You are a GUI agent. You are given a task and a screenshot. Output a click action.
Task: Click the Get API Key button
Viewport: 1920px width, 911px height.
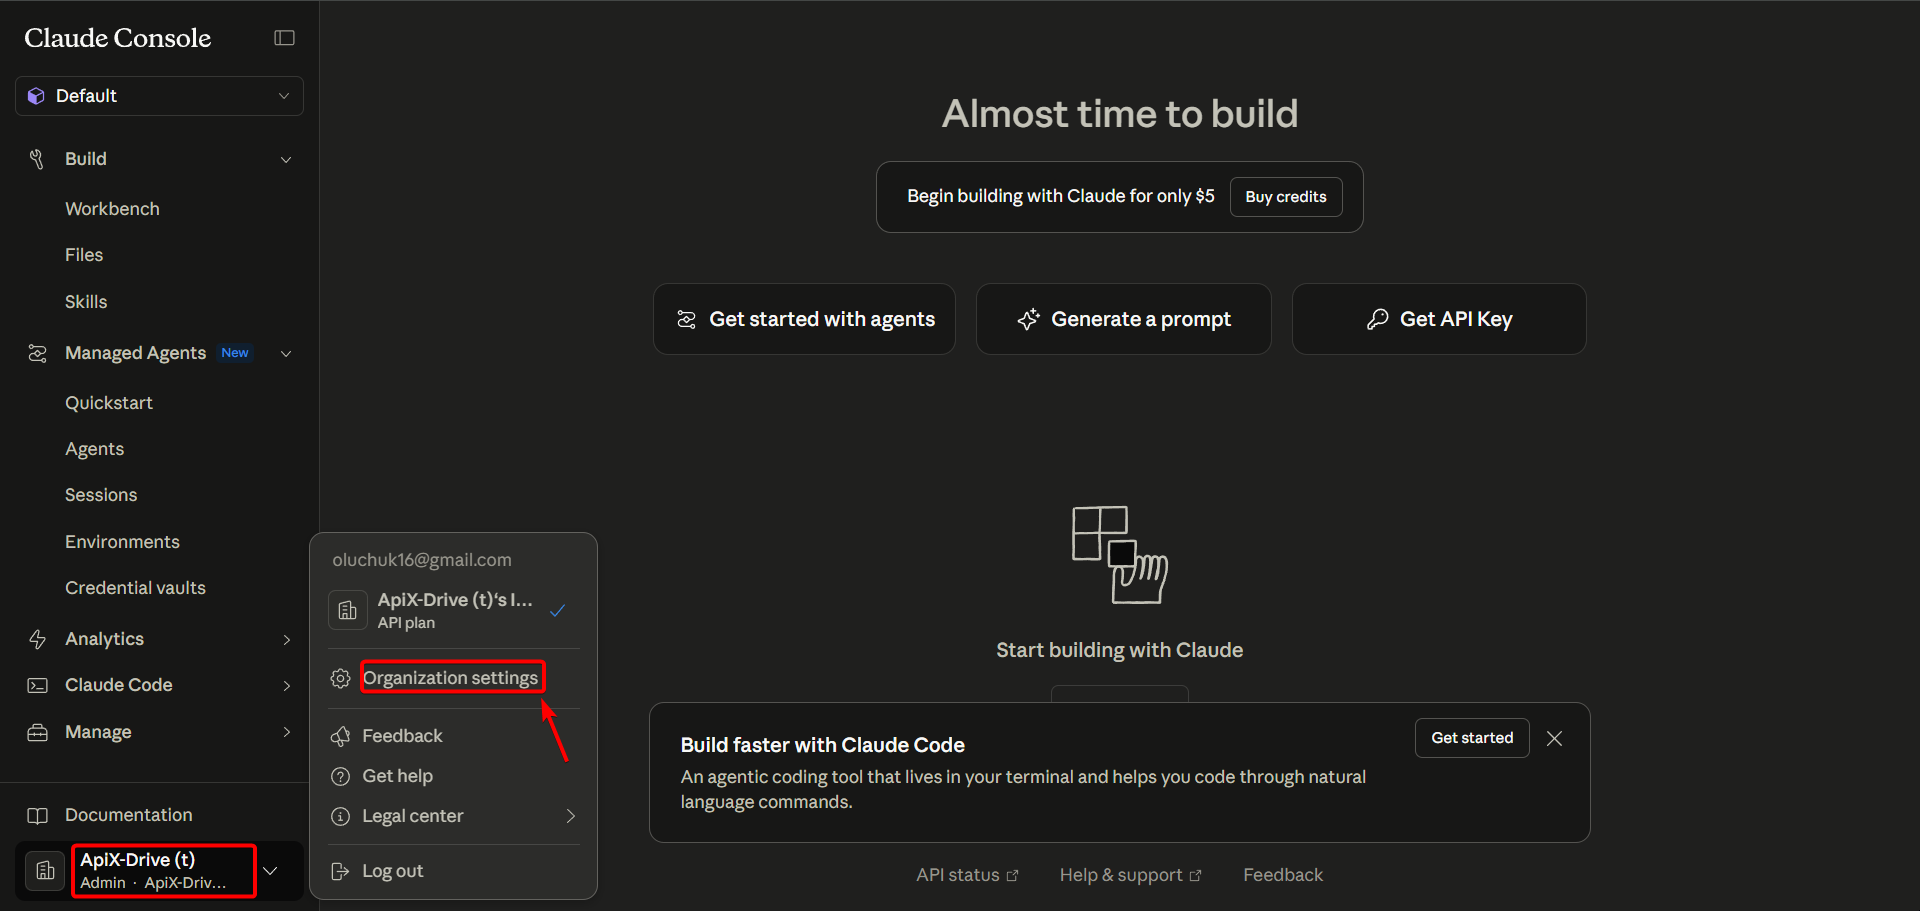(x=1439, y=319)
